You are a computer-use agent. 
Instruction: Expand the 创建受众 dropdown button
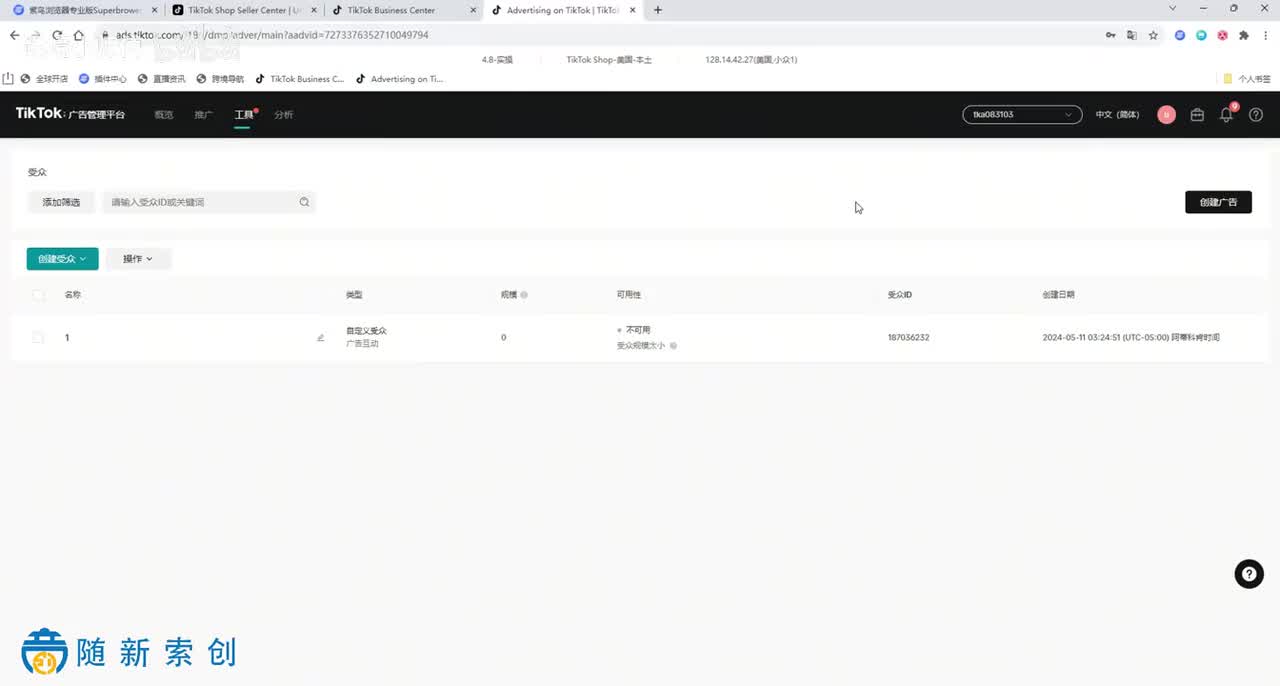(x=62, y=259)
